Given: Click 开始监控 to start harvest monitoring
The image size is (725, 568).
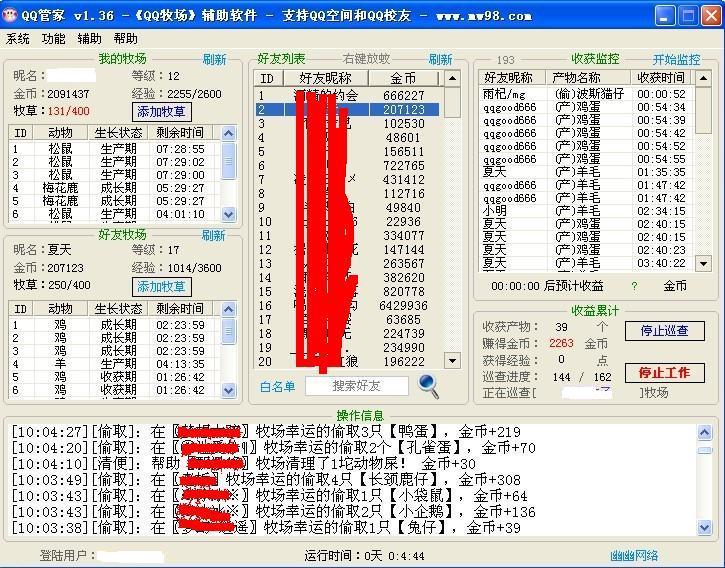Looking at the screenshot, I should 676,60.
